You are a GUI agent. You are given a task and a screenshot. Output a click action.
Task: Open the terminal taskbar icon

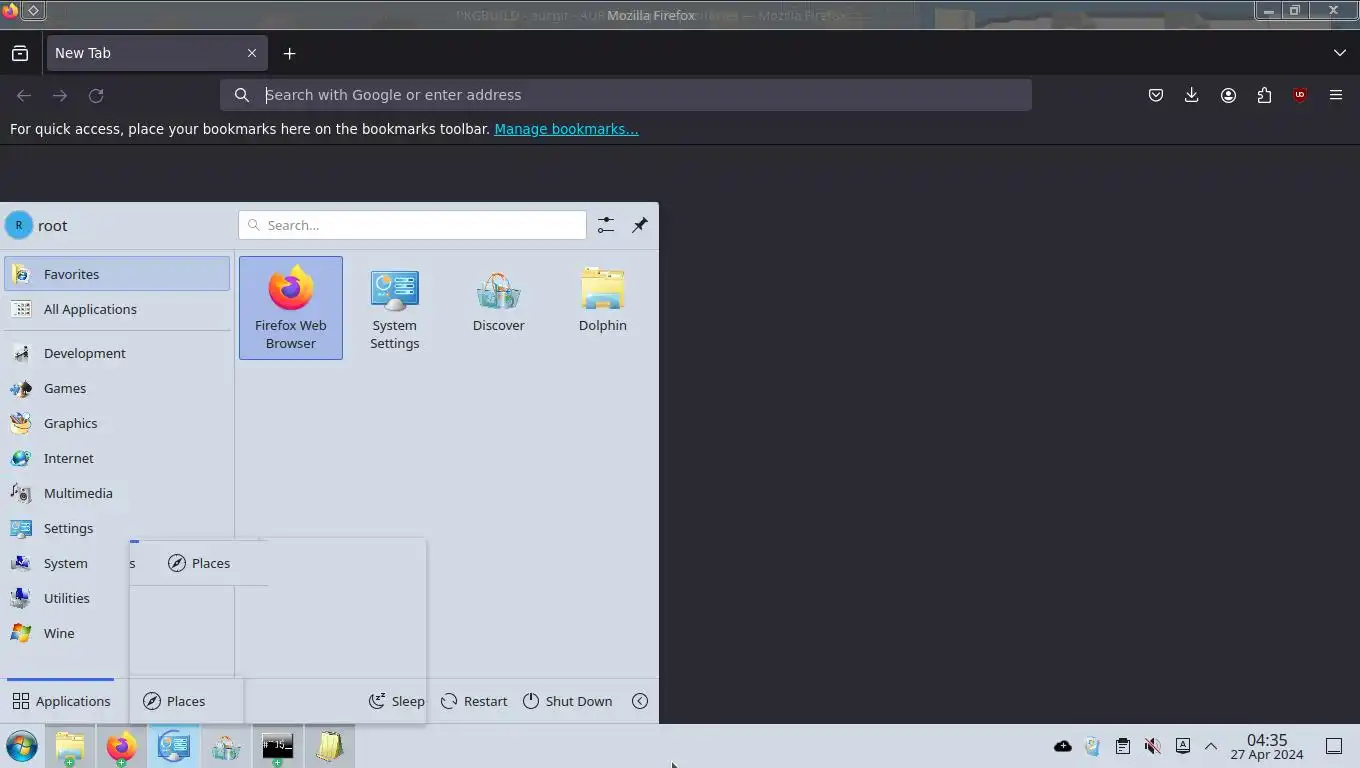(x=277, y=746)
